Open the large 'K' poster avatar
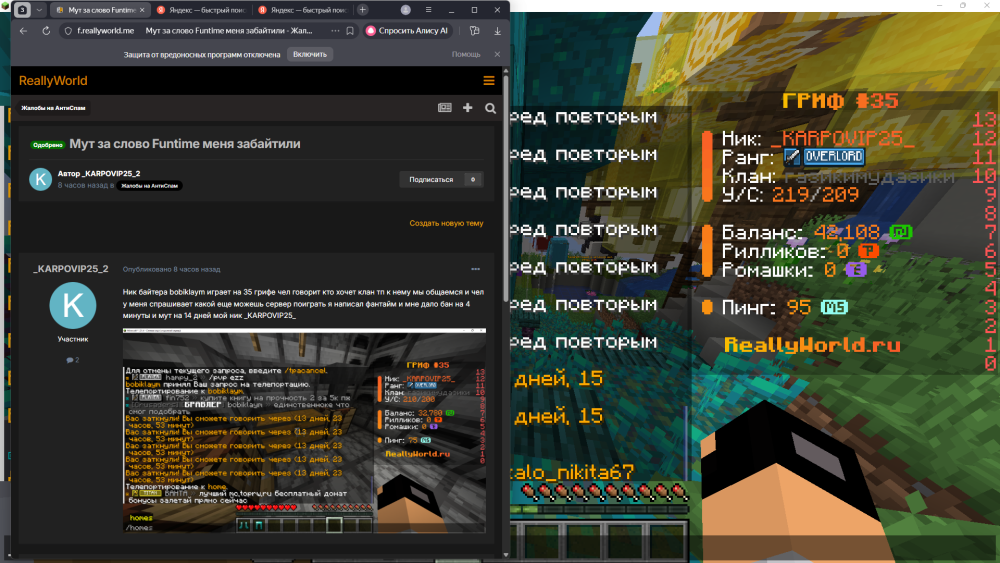Screen dimensions: 1000x563 pyautogui.click(x=73, y=305)
